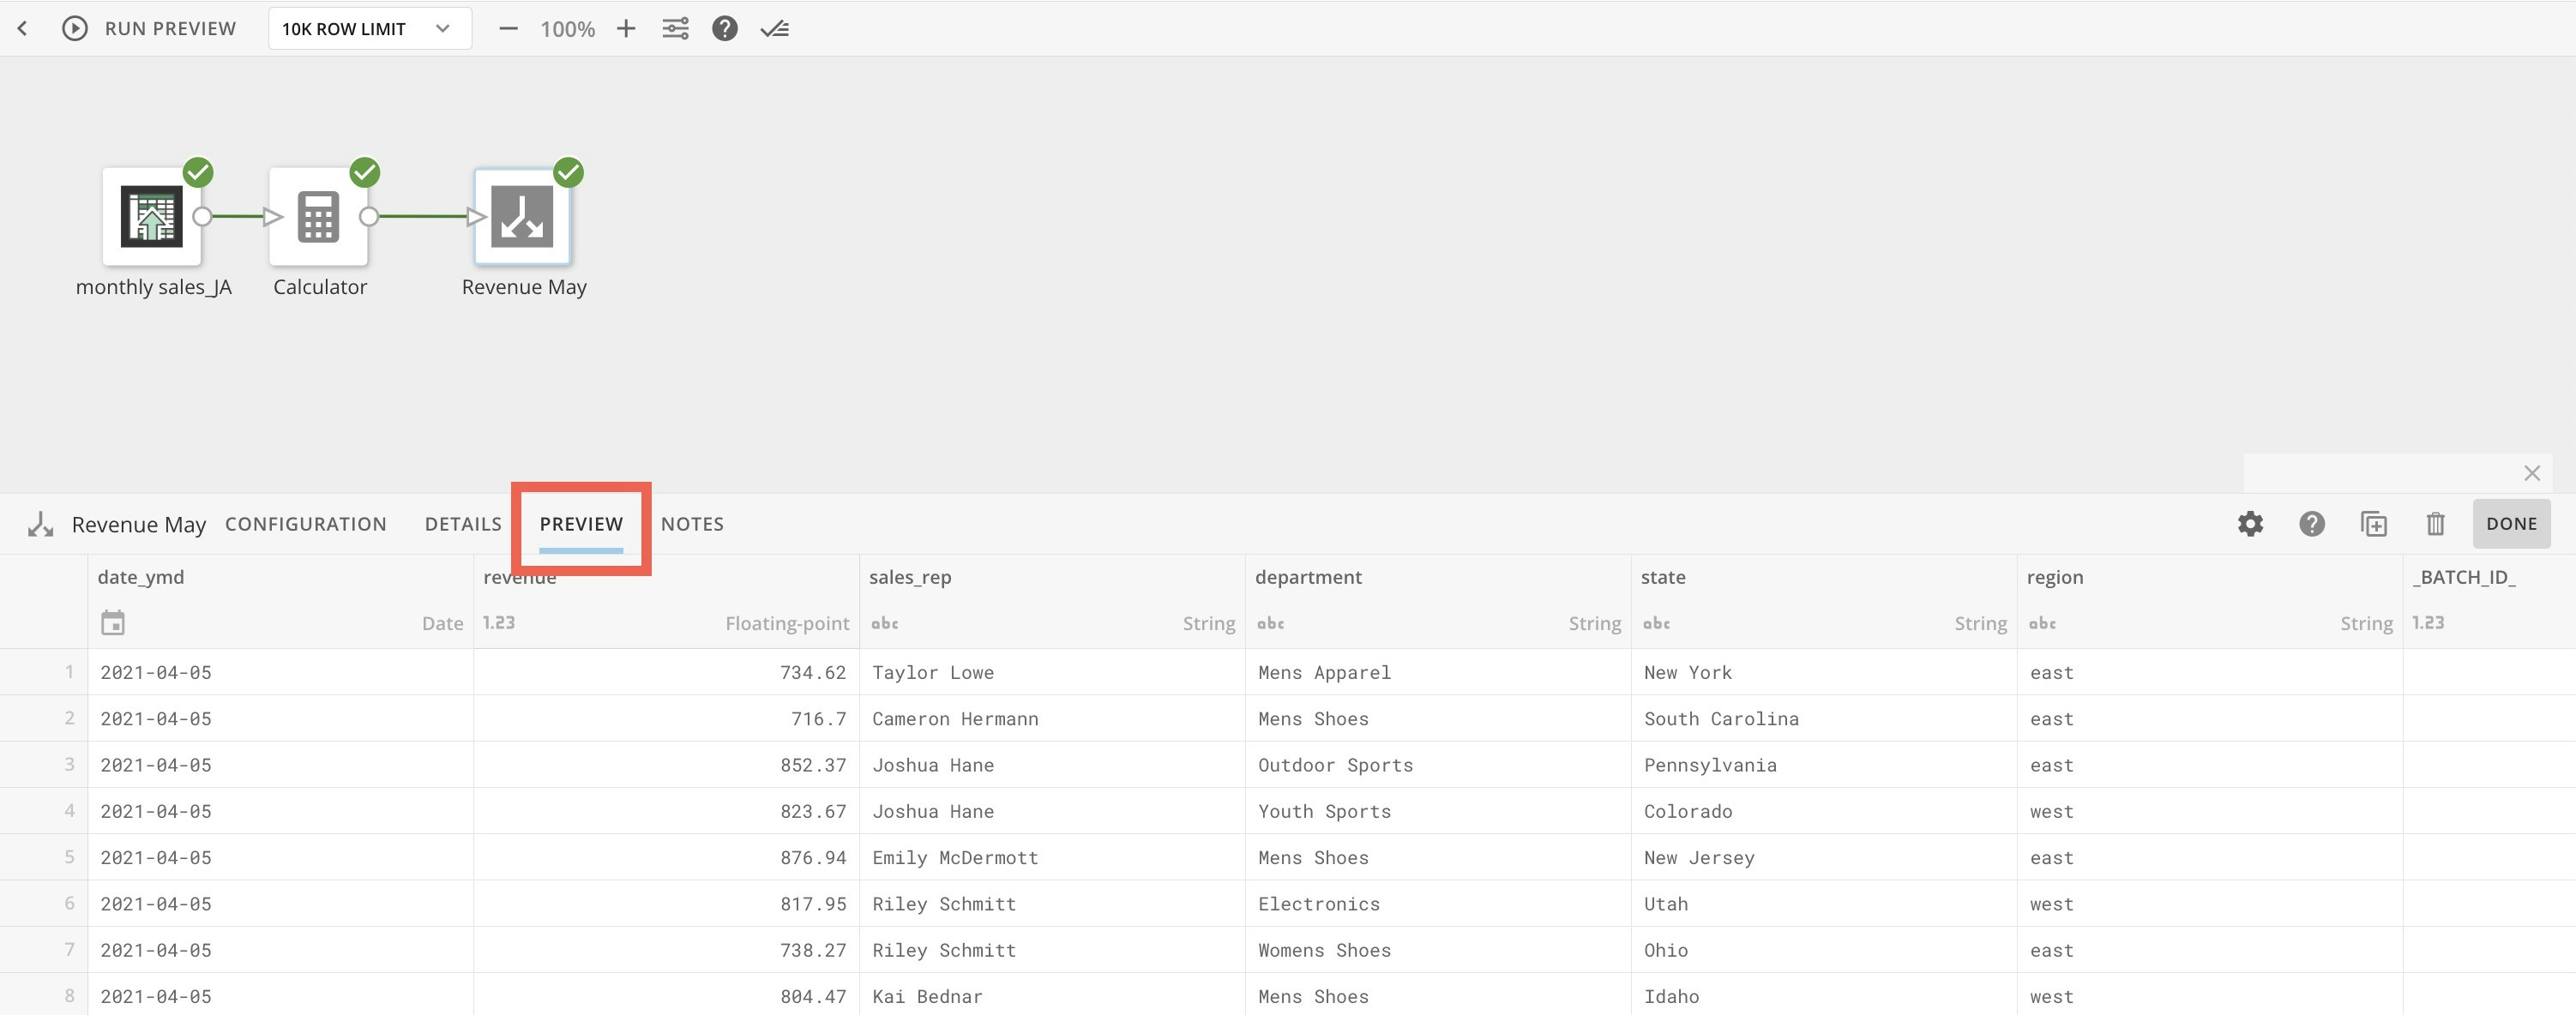Zoom in with the plus icon

coord(626,28)
